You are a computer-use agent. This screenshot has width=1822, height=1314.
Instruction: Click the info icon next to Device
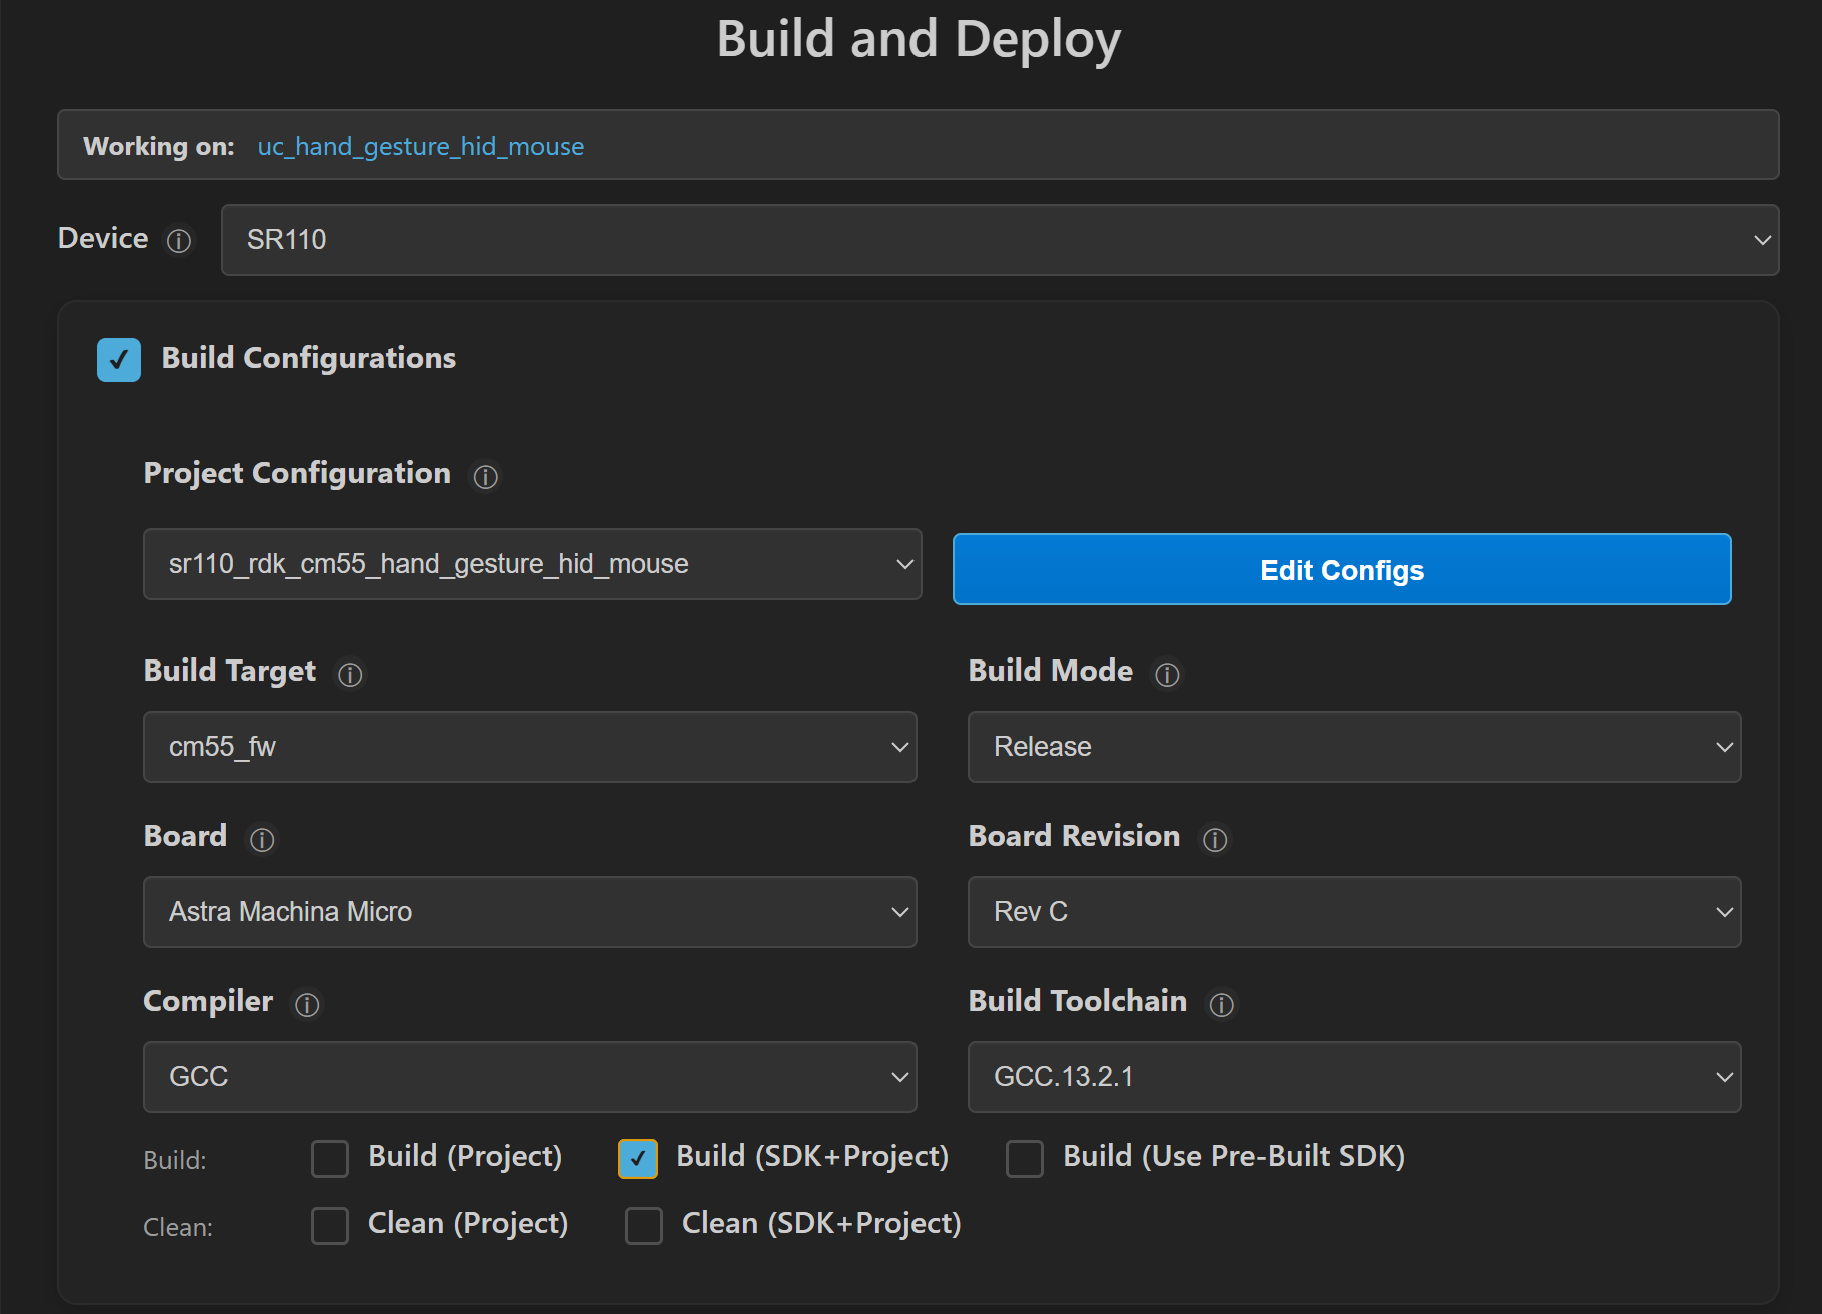pyautogui.click(x=179, y=241)
